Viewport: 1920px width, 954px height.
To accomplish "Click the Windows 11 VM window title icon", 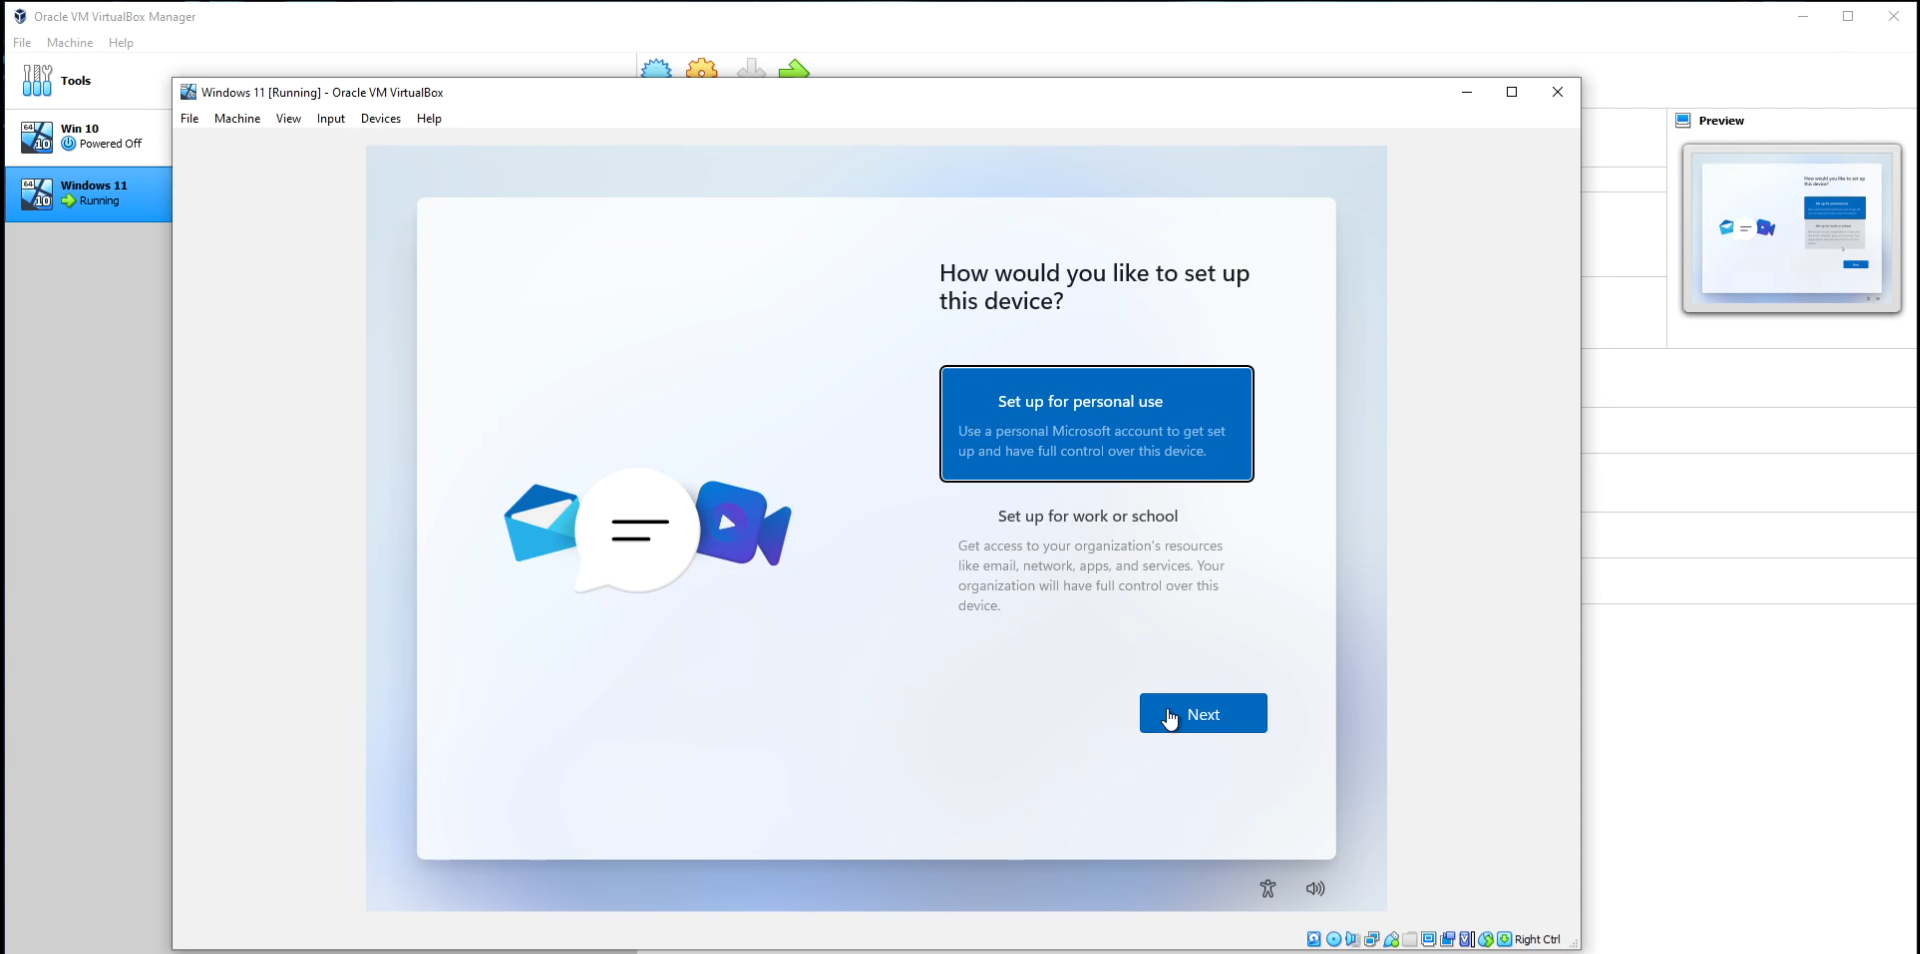I will (x=188, y=92).
